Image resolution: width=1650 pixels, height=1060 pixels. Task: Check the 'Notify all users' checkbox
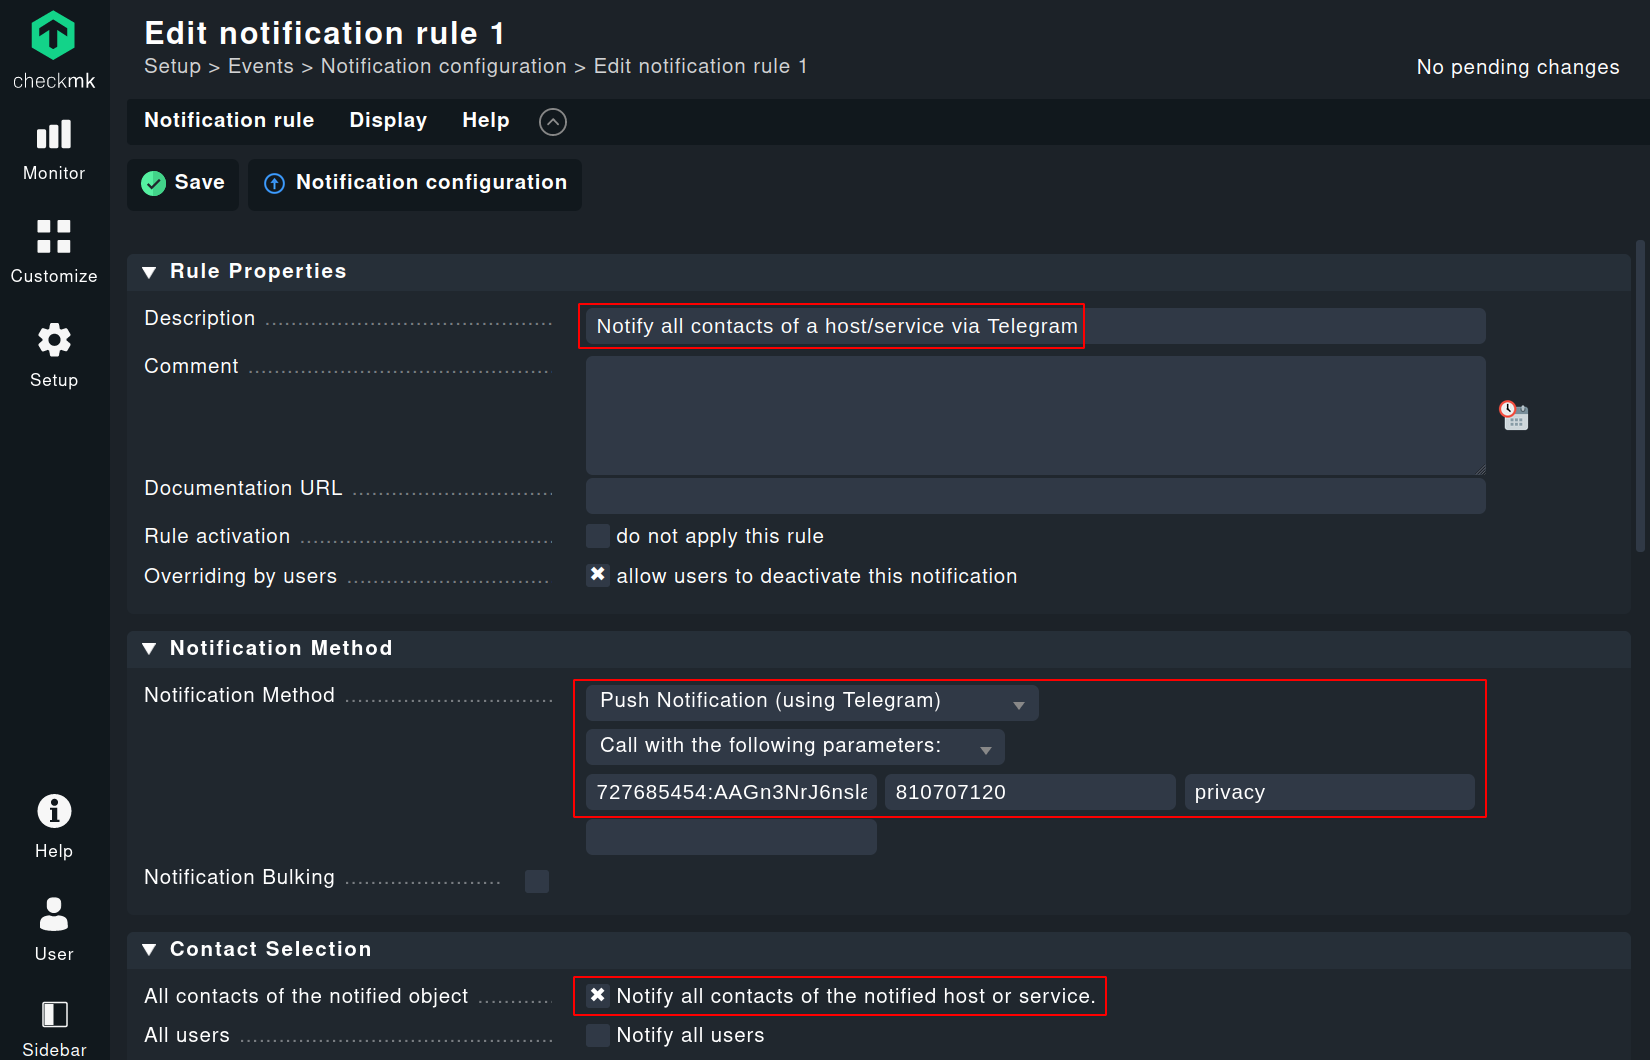598,1035
